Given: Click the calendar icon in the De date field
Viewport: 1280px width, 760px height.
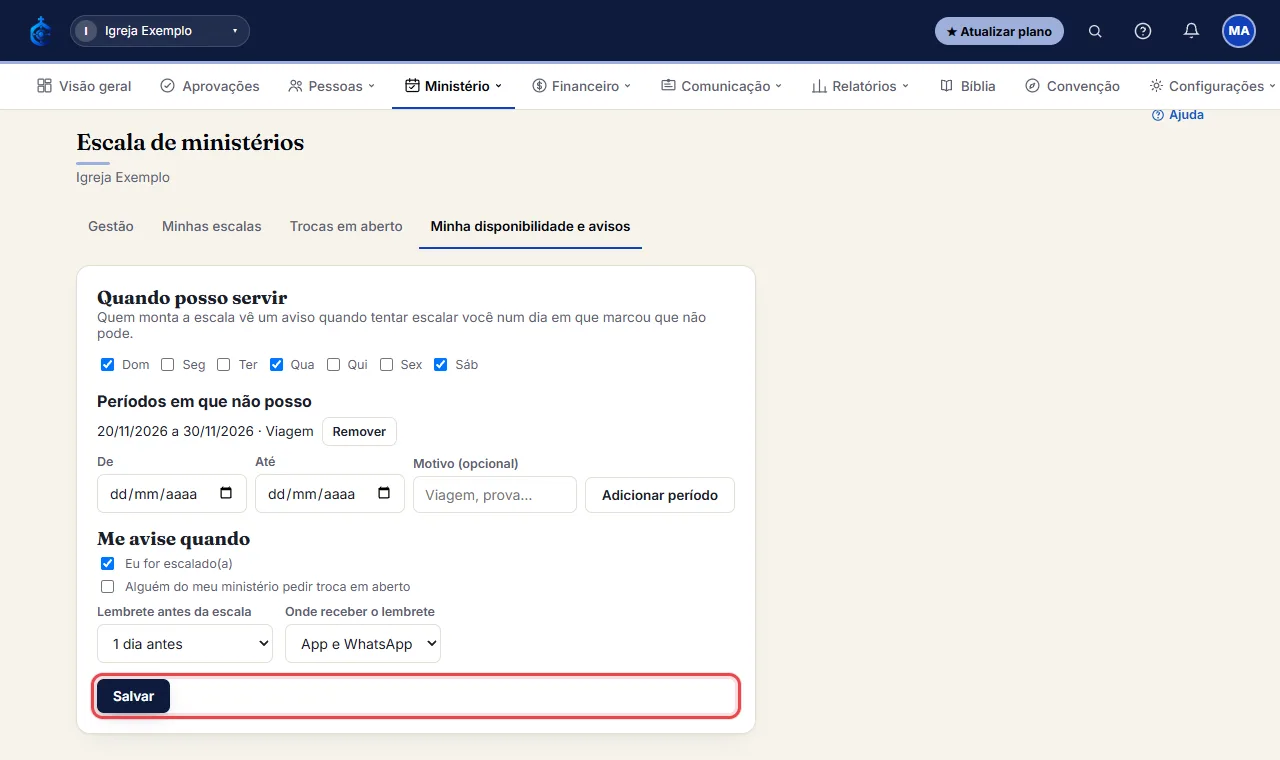Looking at the screenshot, I should [226, 493].
